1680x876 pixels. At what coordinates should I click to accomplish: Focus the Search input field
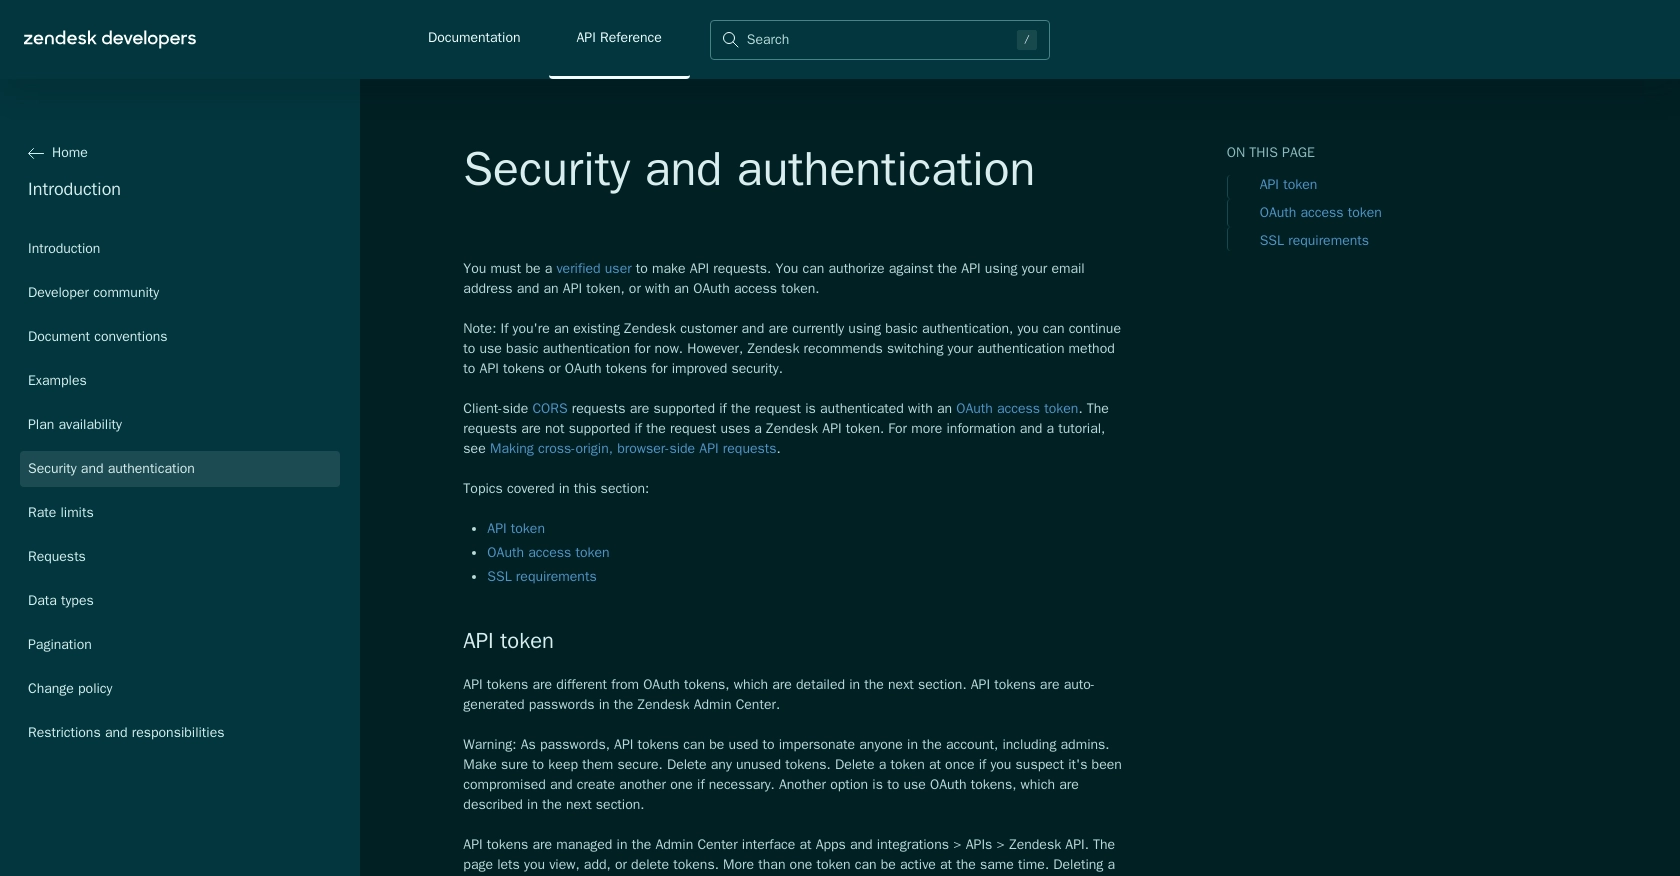pos(880,40)
